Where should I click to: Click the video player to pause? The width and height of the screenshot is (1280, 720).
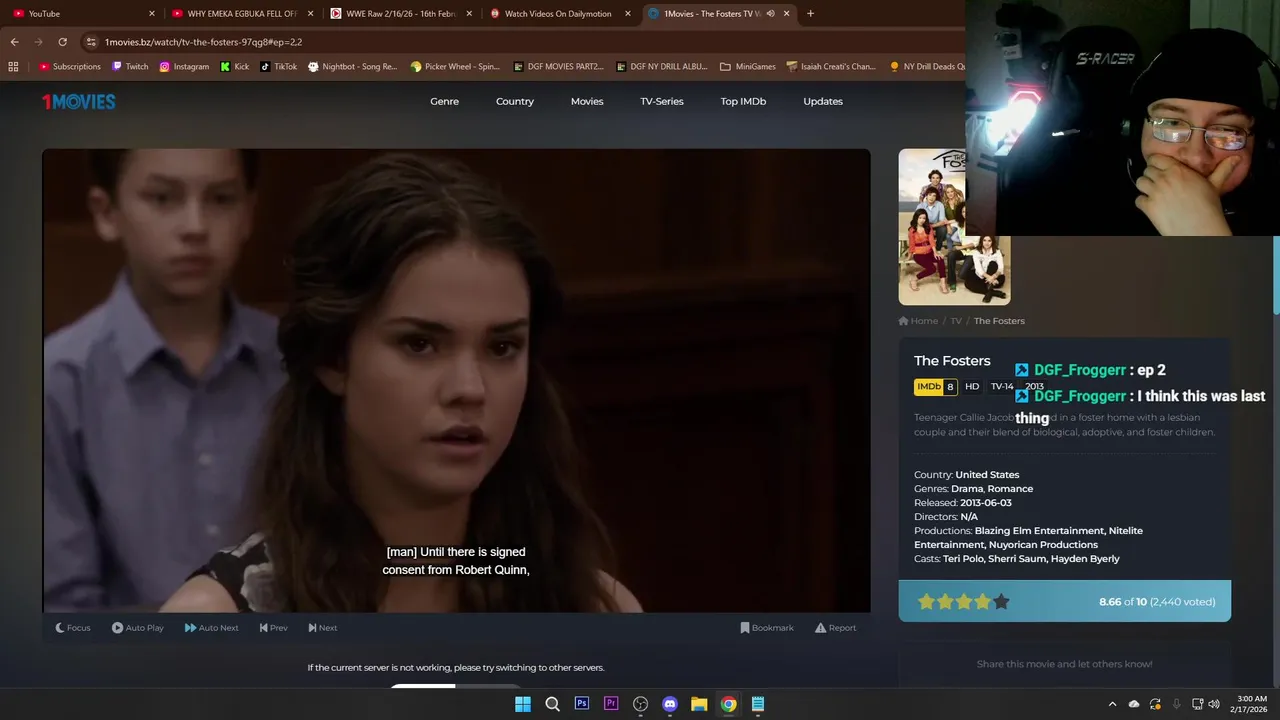[456, 380]
